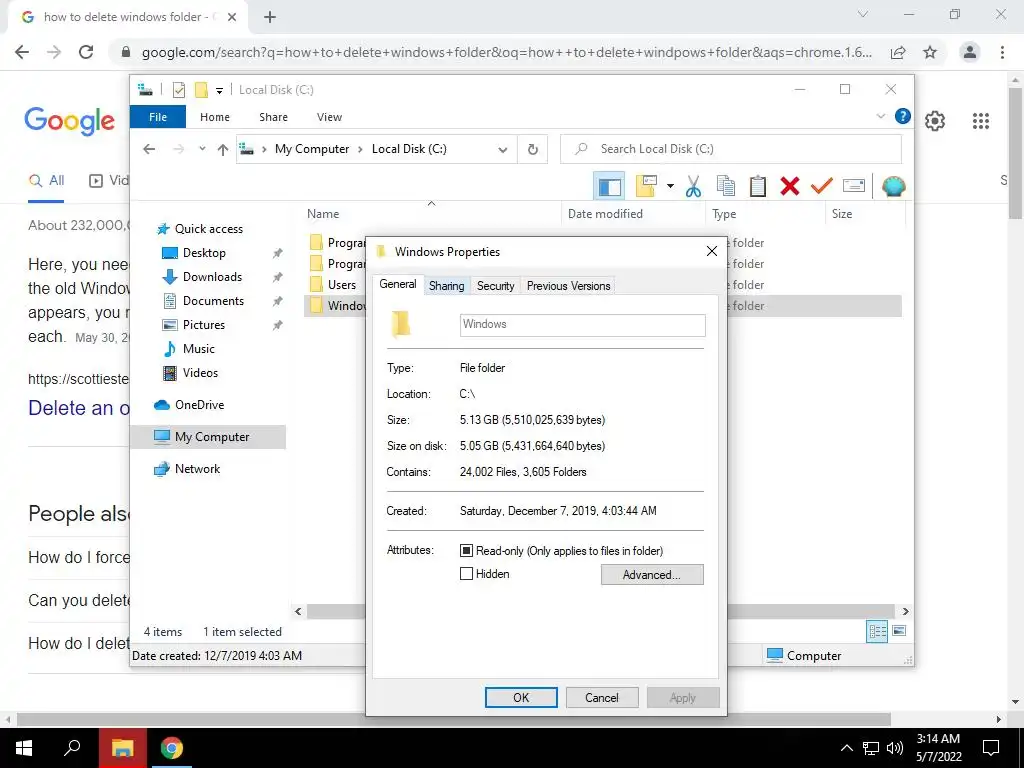
Task: Open the Home ribbon tab
Action: click(x=215, y=117)
